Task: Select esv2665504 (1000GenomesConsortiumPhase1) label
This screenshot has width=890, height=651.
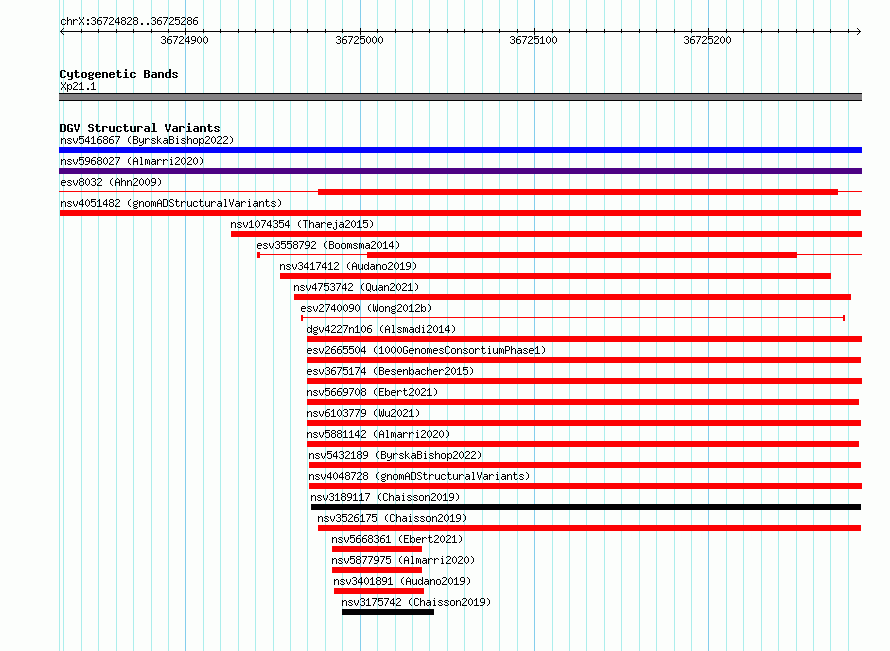Action: (426, 350)
